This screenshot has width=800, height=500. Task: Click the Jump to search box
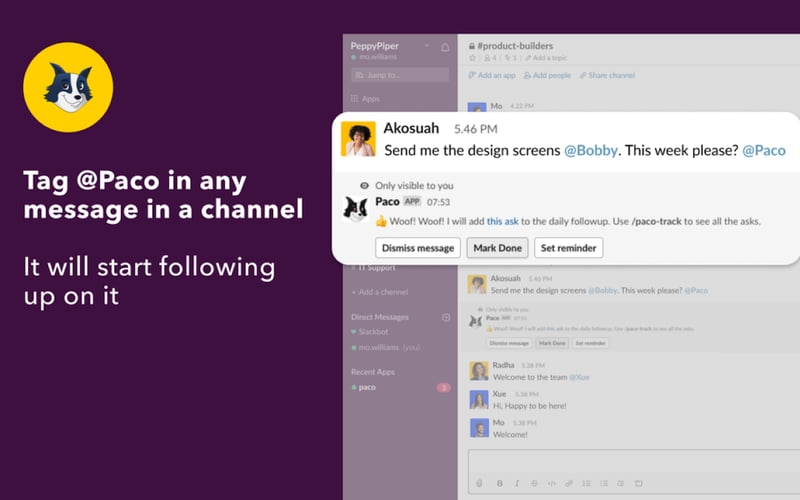click(400, 75)
